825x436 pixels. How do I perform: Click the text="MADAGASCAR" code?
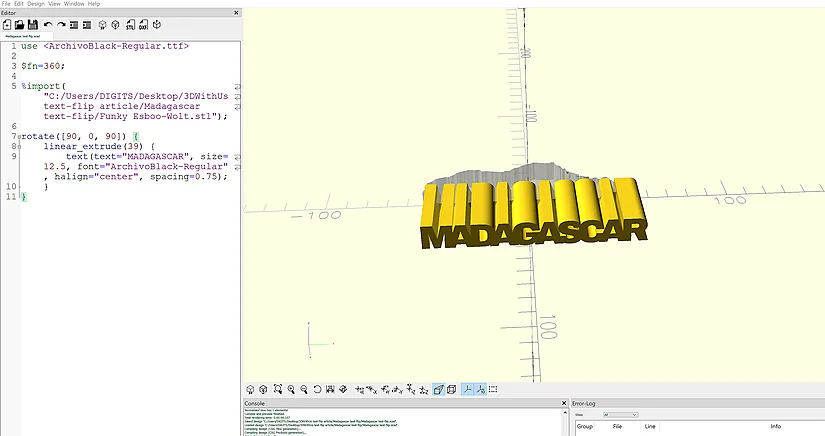[x=141, y=156]
